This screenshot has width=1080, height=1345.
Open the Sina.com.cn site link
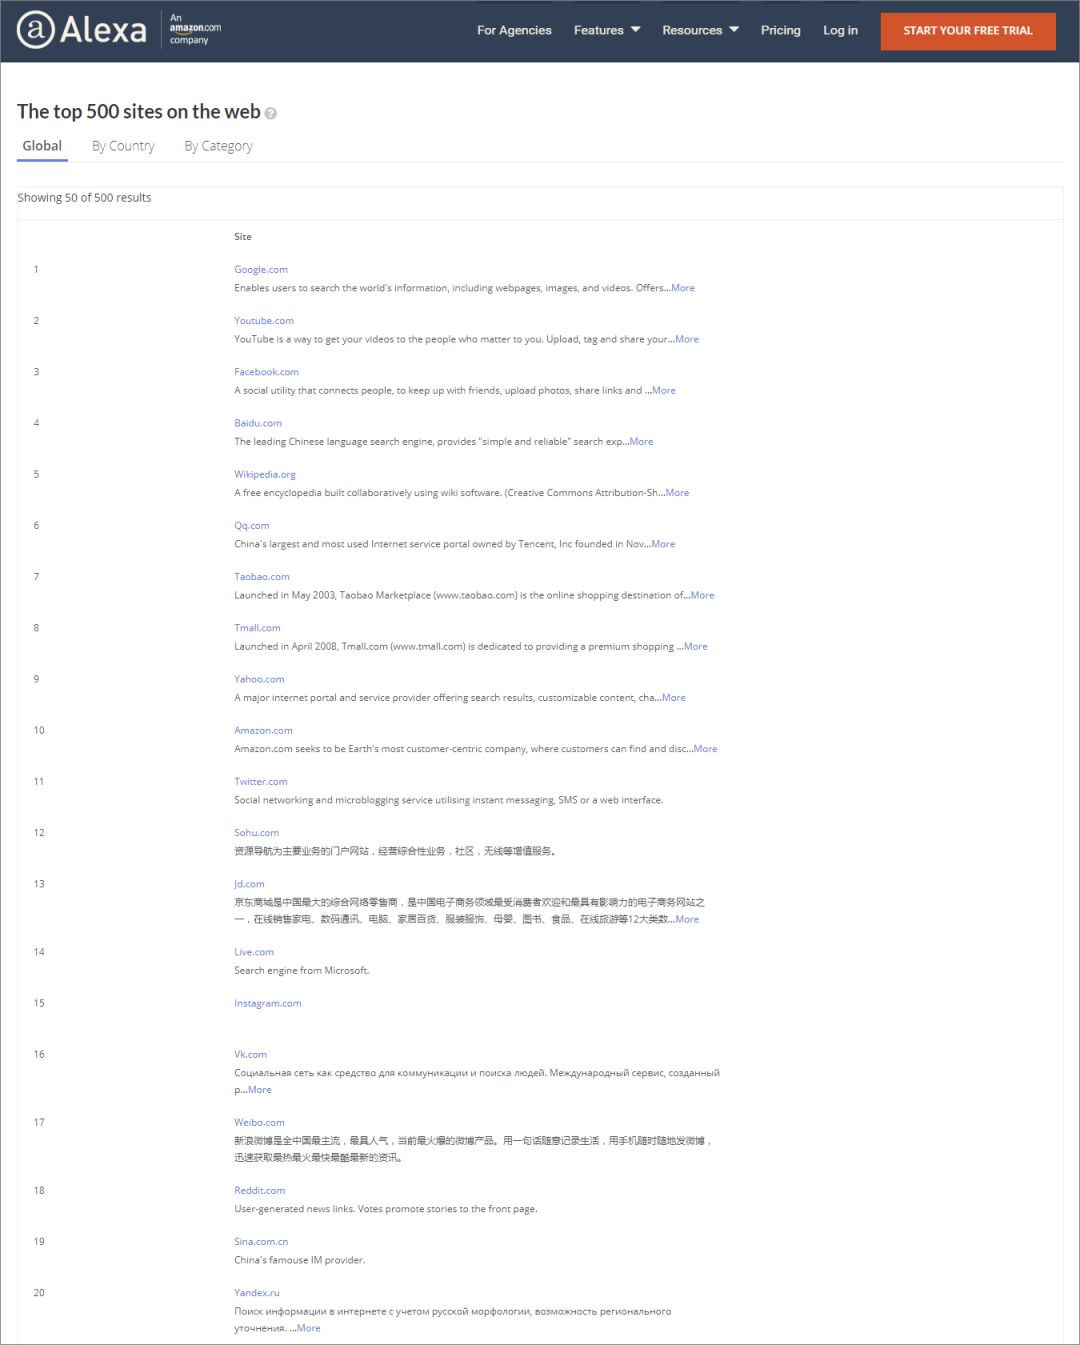(x=261, y=1242)
